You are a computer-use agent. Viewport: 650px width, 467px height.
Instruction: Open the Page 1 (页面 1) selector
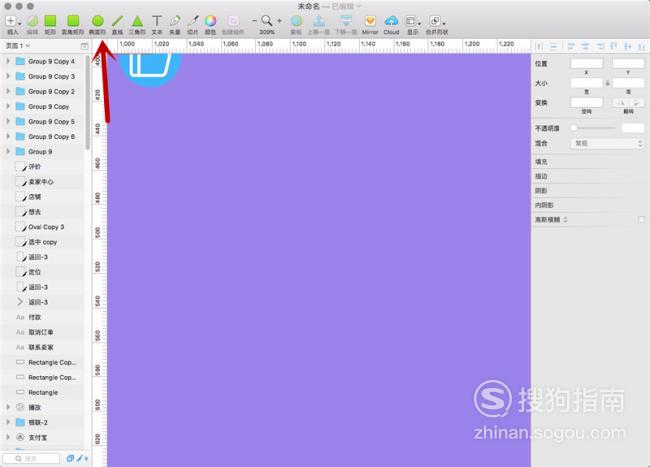click(17, 46)
